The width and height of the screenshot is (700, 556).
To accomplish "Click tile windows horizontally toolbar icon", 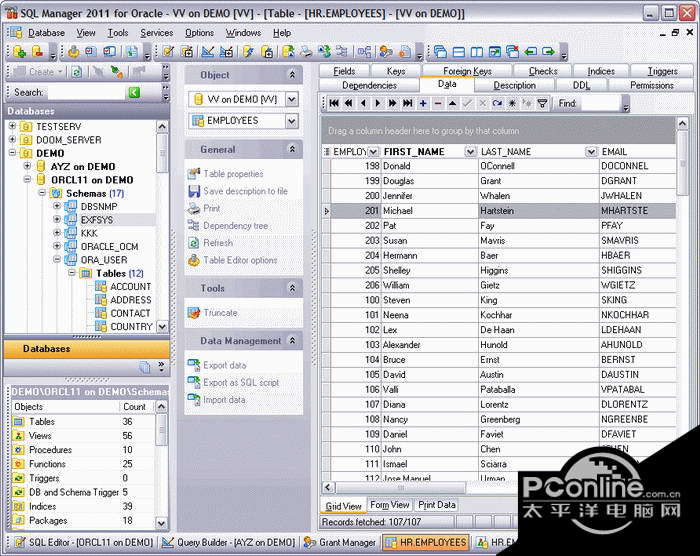I will click(x=458, y=52).
